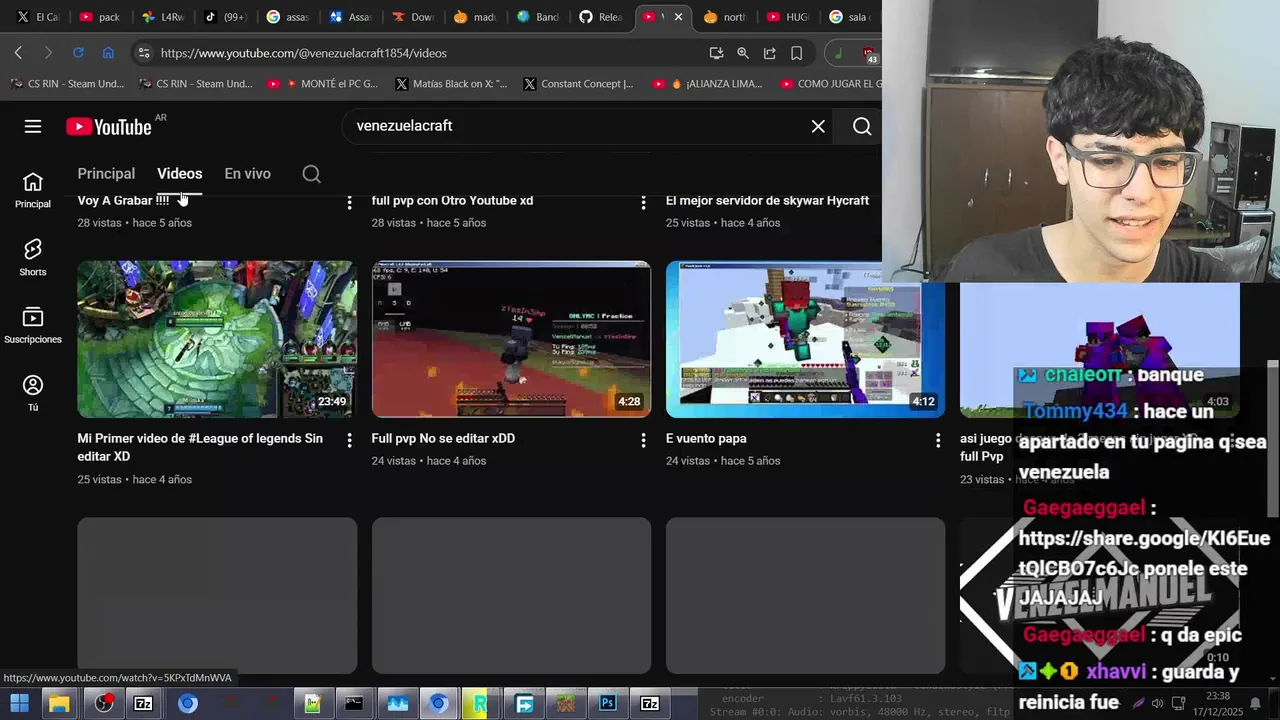Open the Tú profile section in the sidebar
The image size is (1280, 720).
click(33, 394)
